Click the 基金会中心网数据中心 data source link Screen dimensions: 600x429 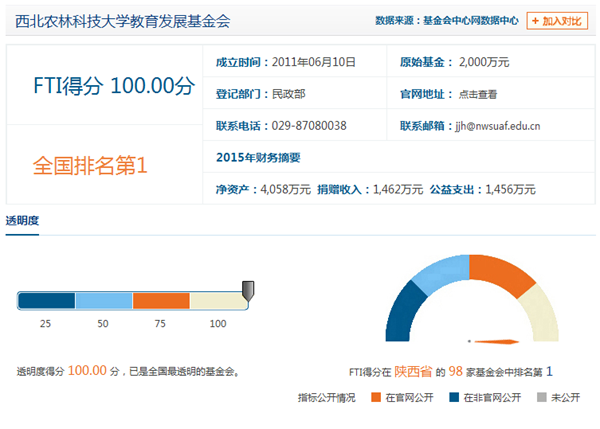(470, 20)
